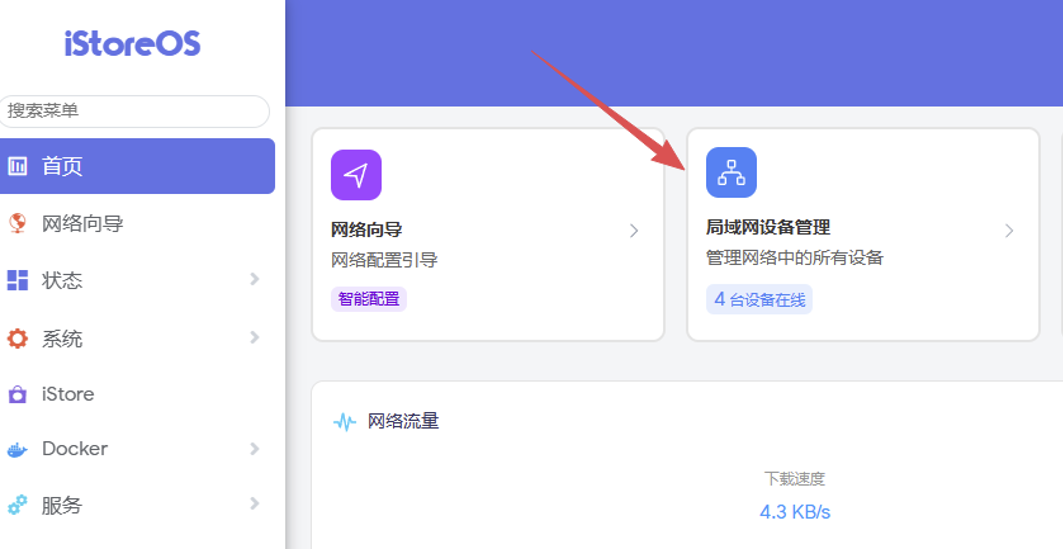Expand the 状态 submenu chevron
The width and height of the screenshot is (1063, 549).
pyautogui.click(x=255, y=279)
